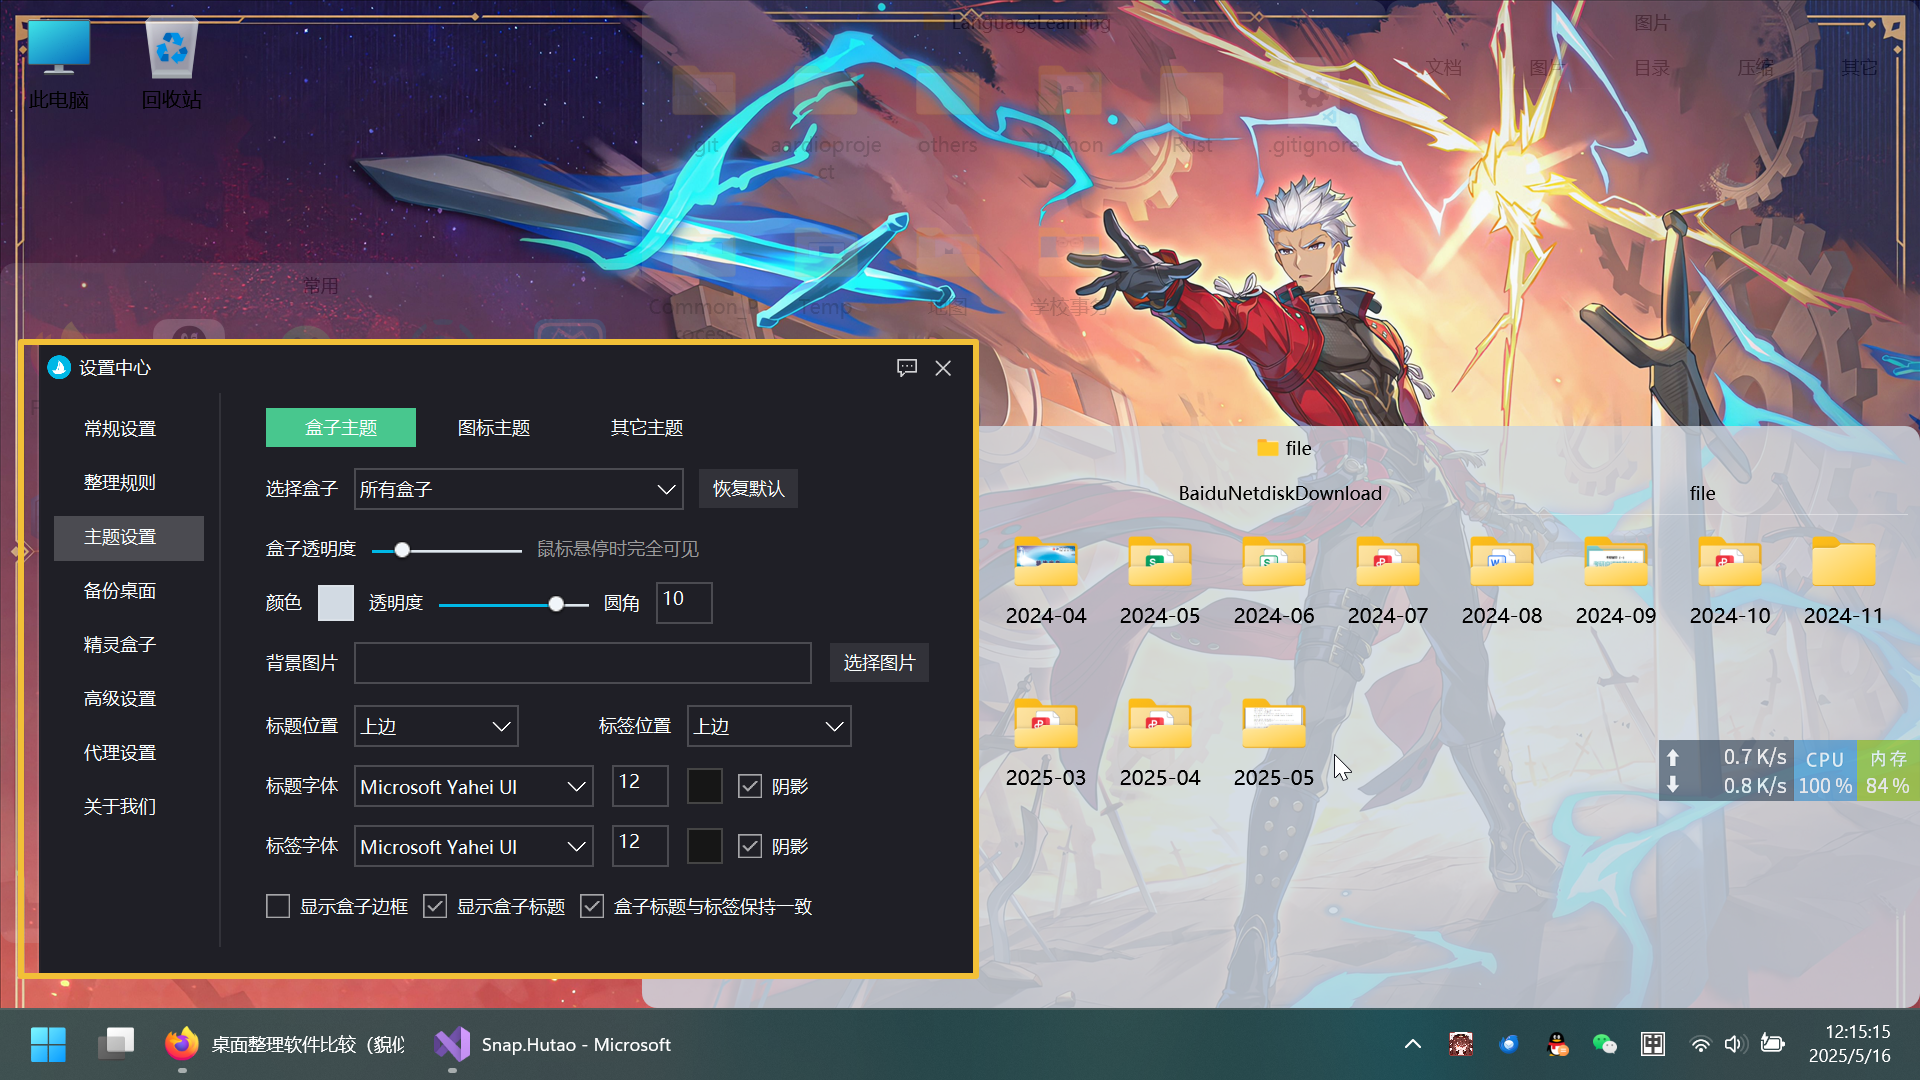
Task: Adjust the color 透明度 slider
Action: click(513, 604)
